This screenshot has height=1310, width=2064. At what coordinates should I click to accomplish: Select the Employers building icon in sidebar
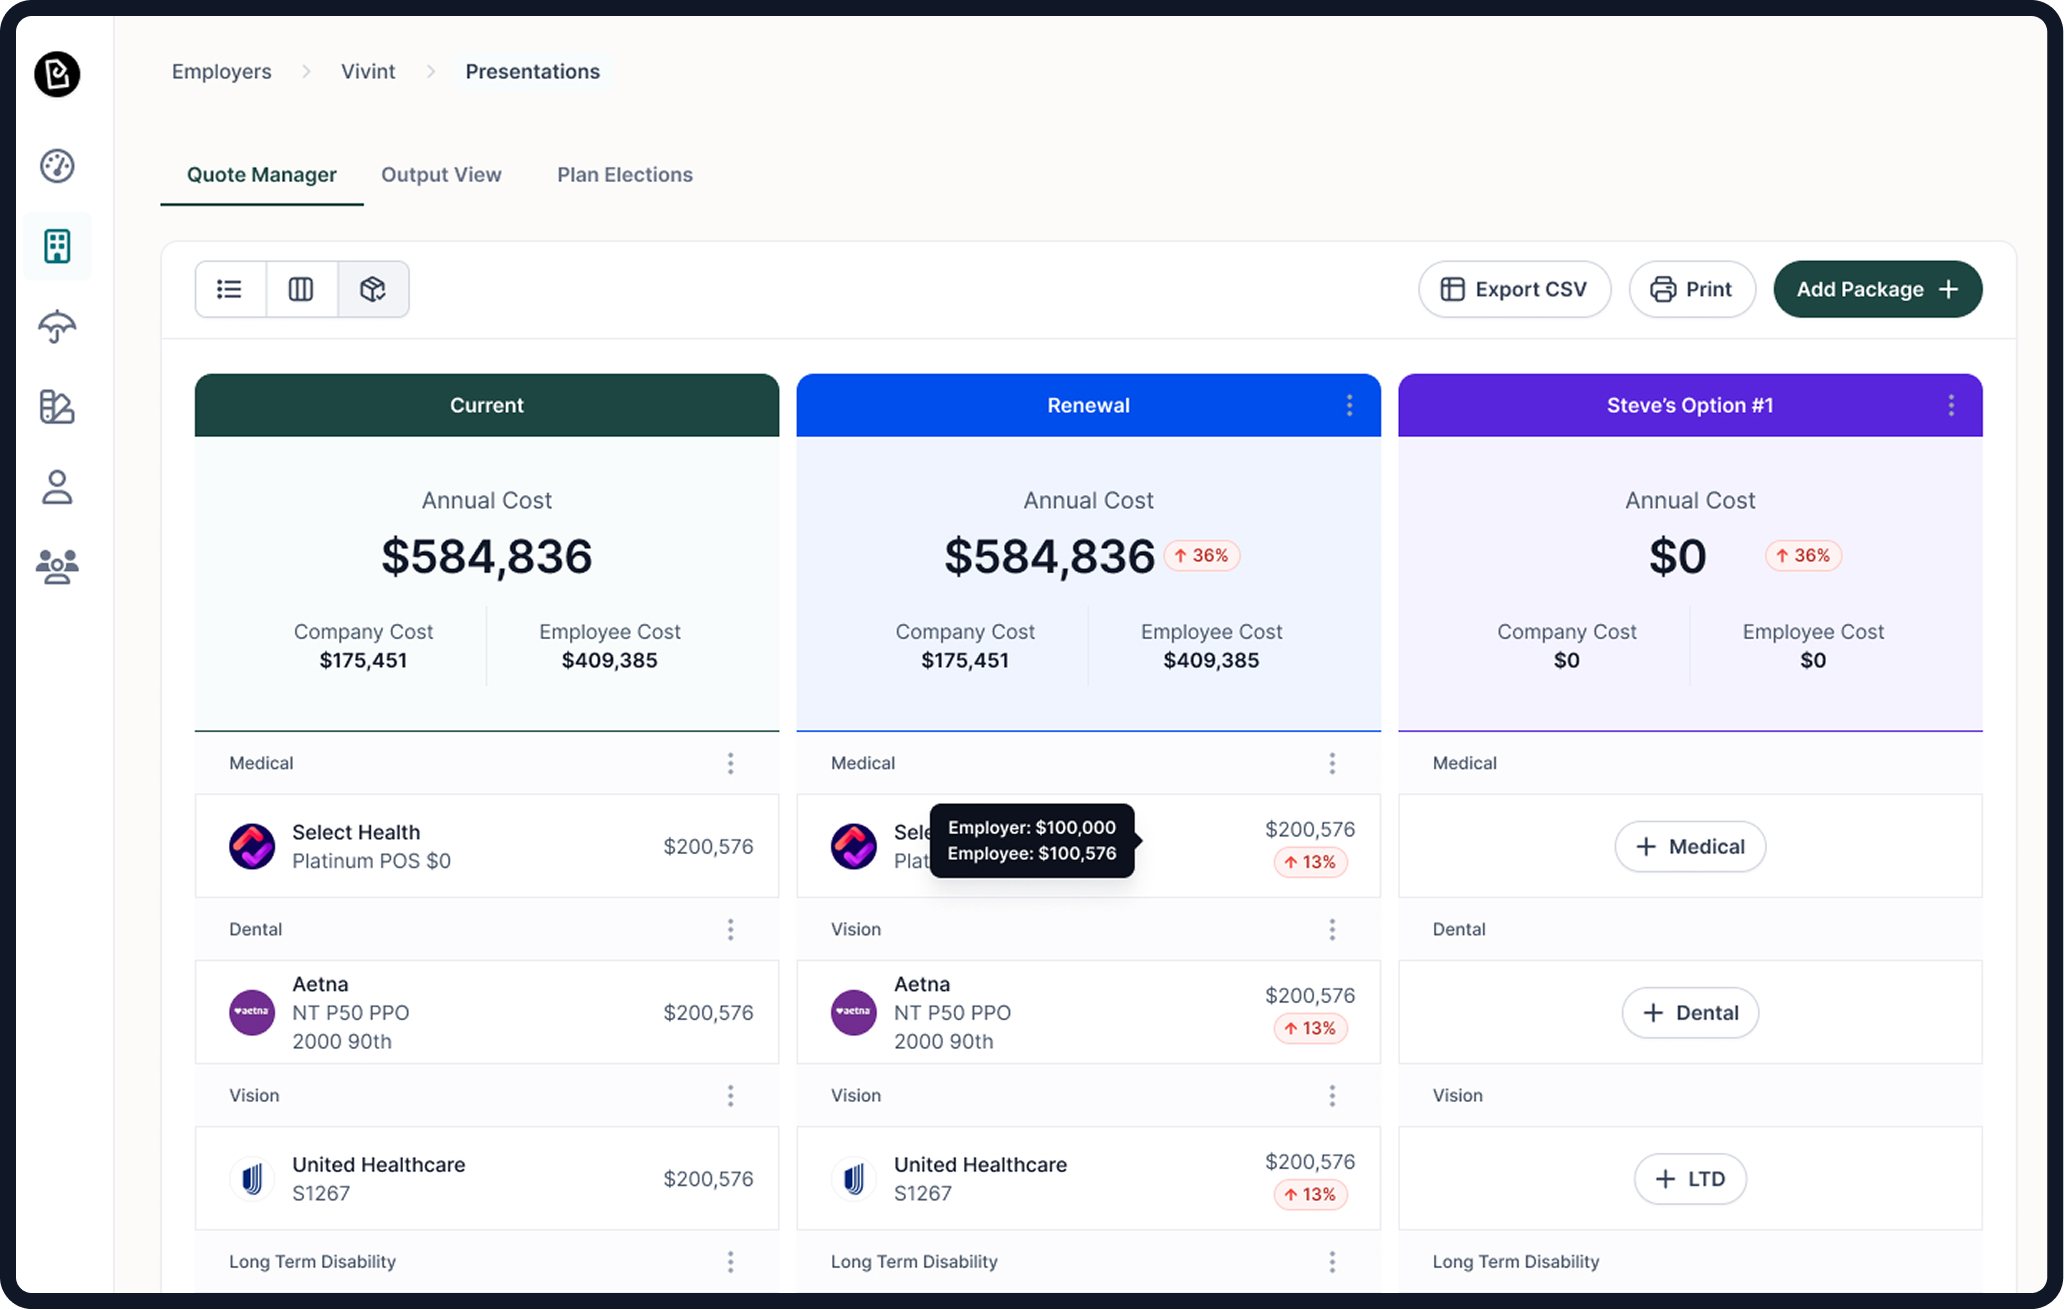point(57,246)
